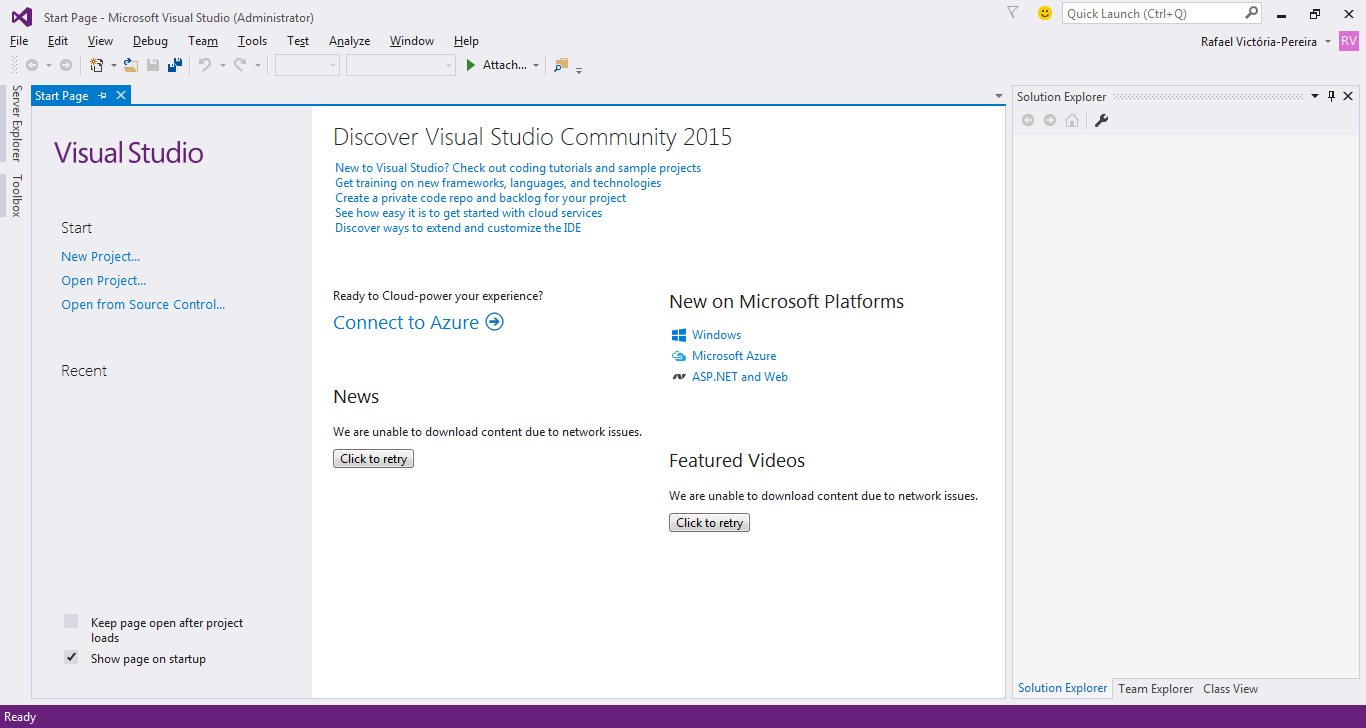
Task: Click the Windows logo icon under New on Microsoft Platforms
Action: tap(679, 335)
